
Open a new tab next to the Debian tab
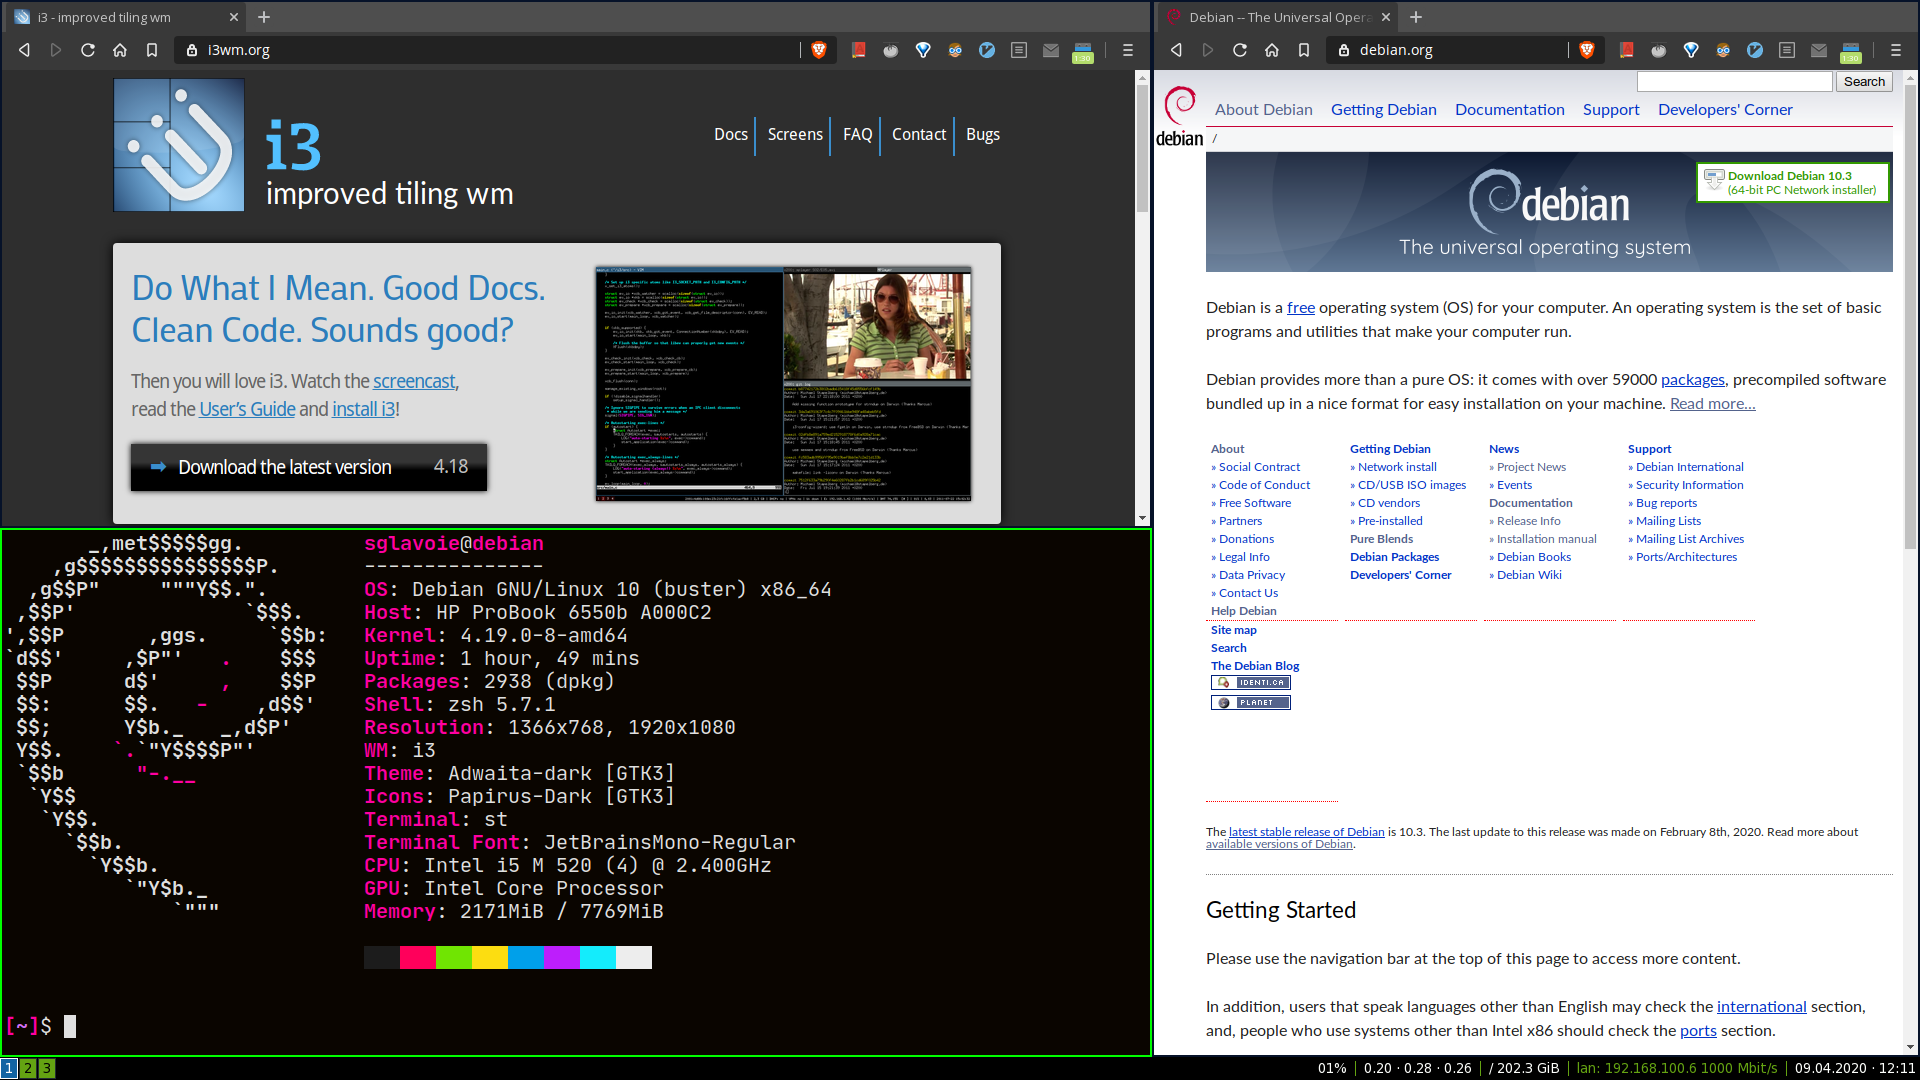click(1416, 17)
